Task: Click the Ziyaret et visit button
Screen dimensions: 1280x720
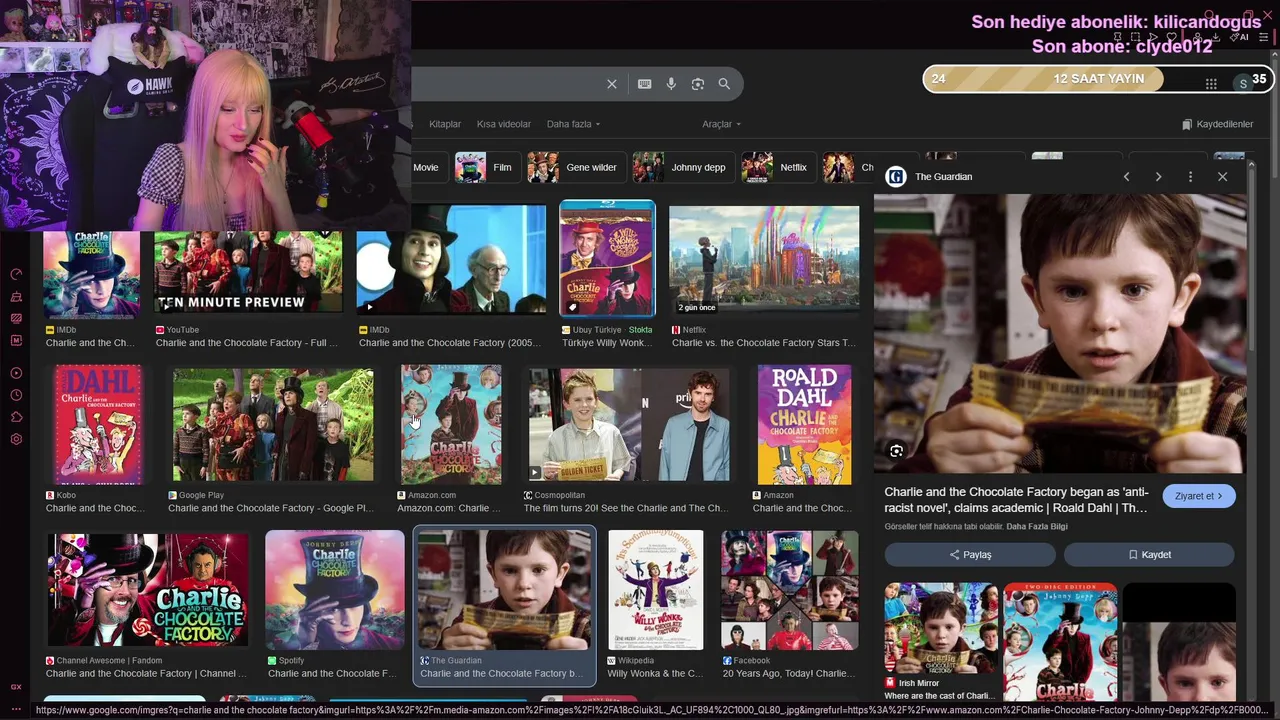Action: 1199,496
